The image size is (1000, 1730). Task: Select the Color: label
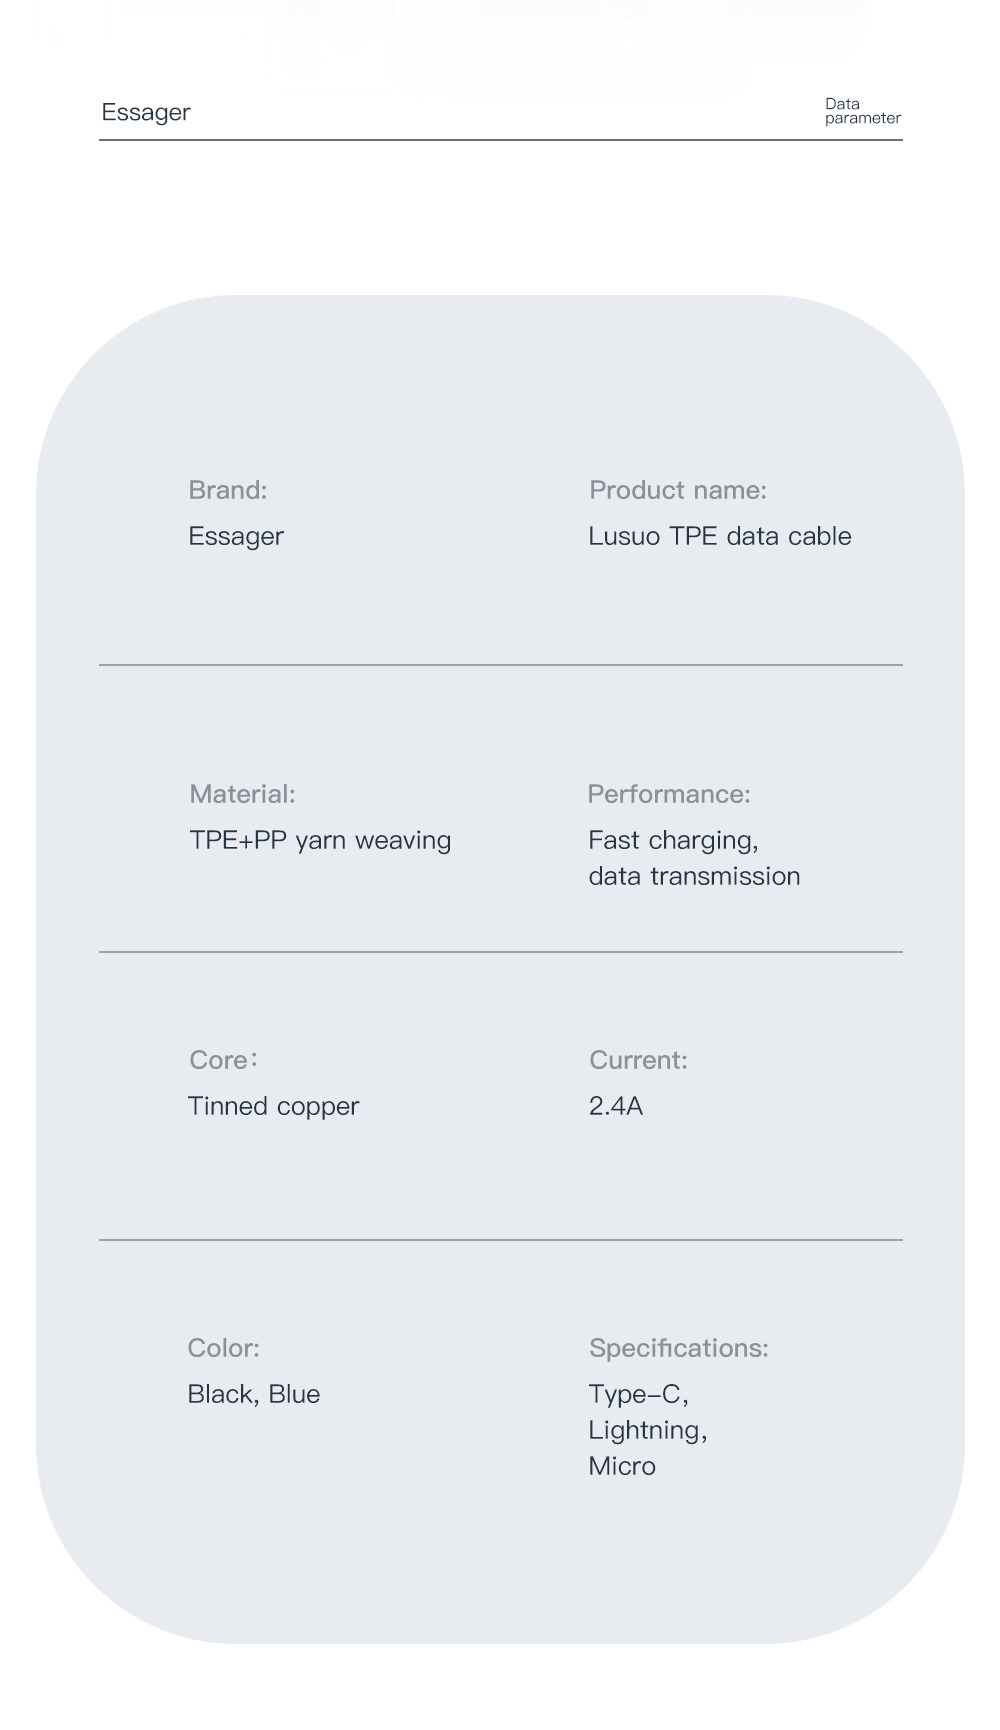coord(223,1348)
